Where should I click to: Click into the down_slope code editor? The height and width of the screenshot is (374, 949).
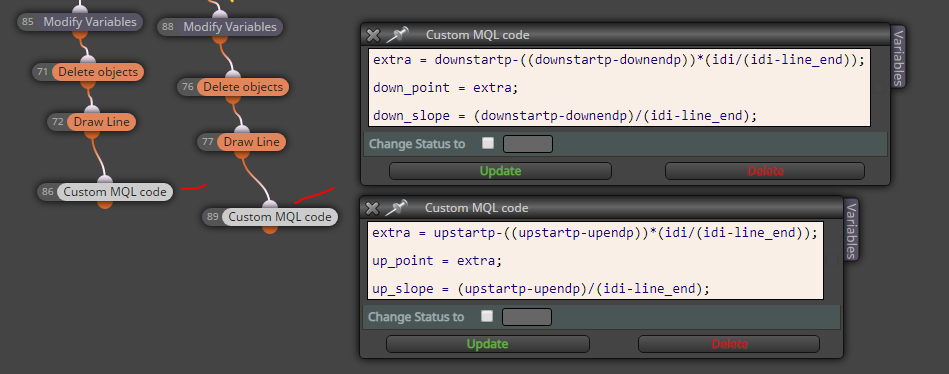coord(619,88)
